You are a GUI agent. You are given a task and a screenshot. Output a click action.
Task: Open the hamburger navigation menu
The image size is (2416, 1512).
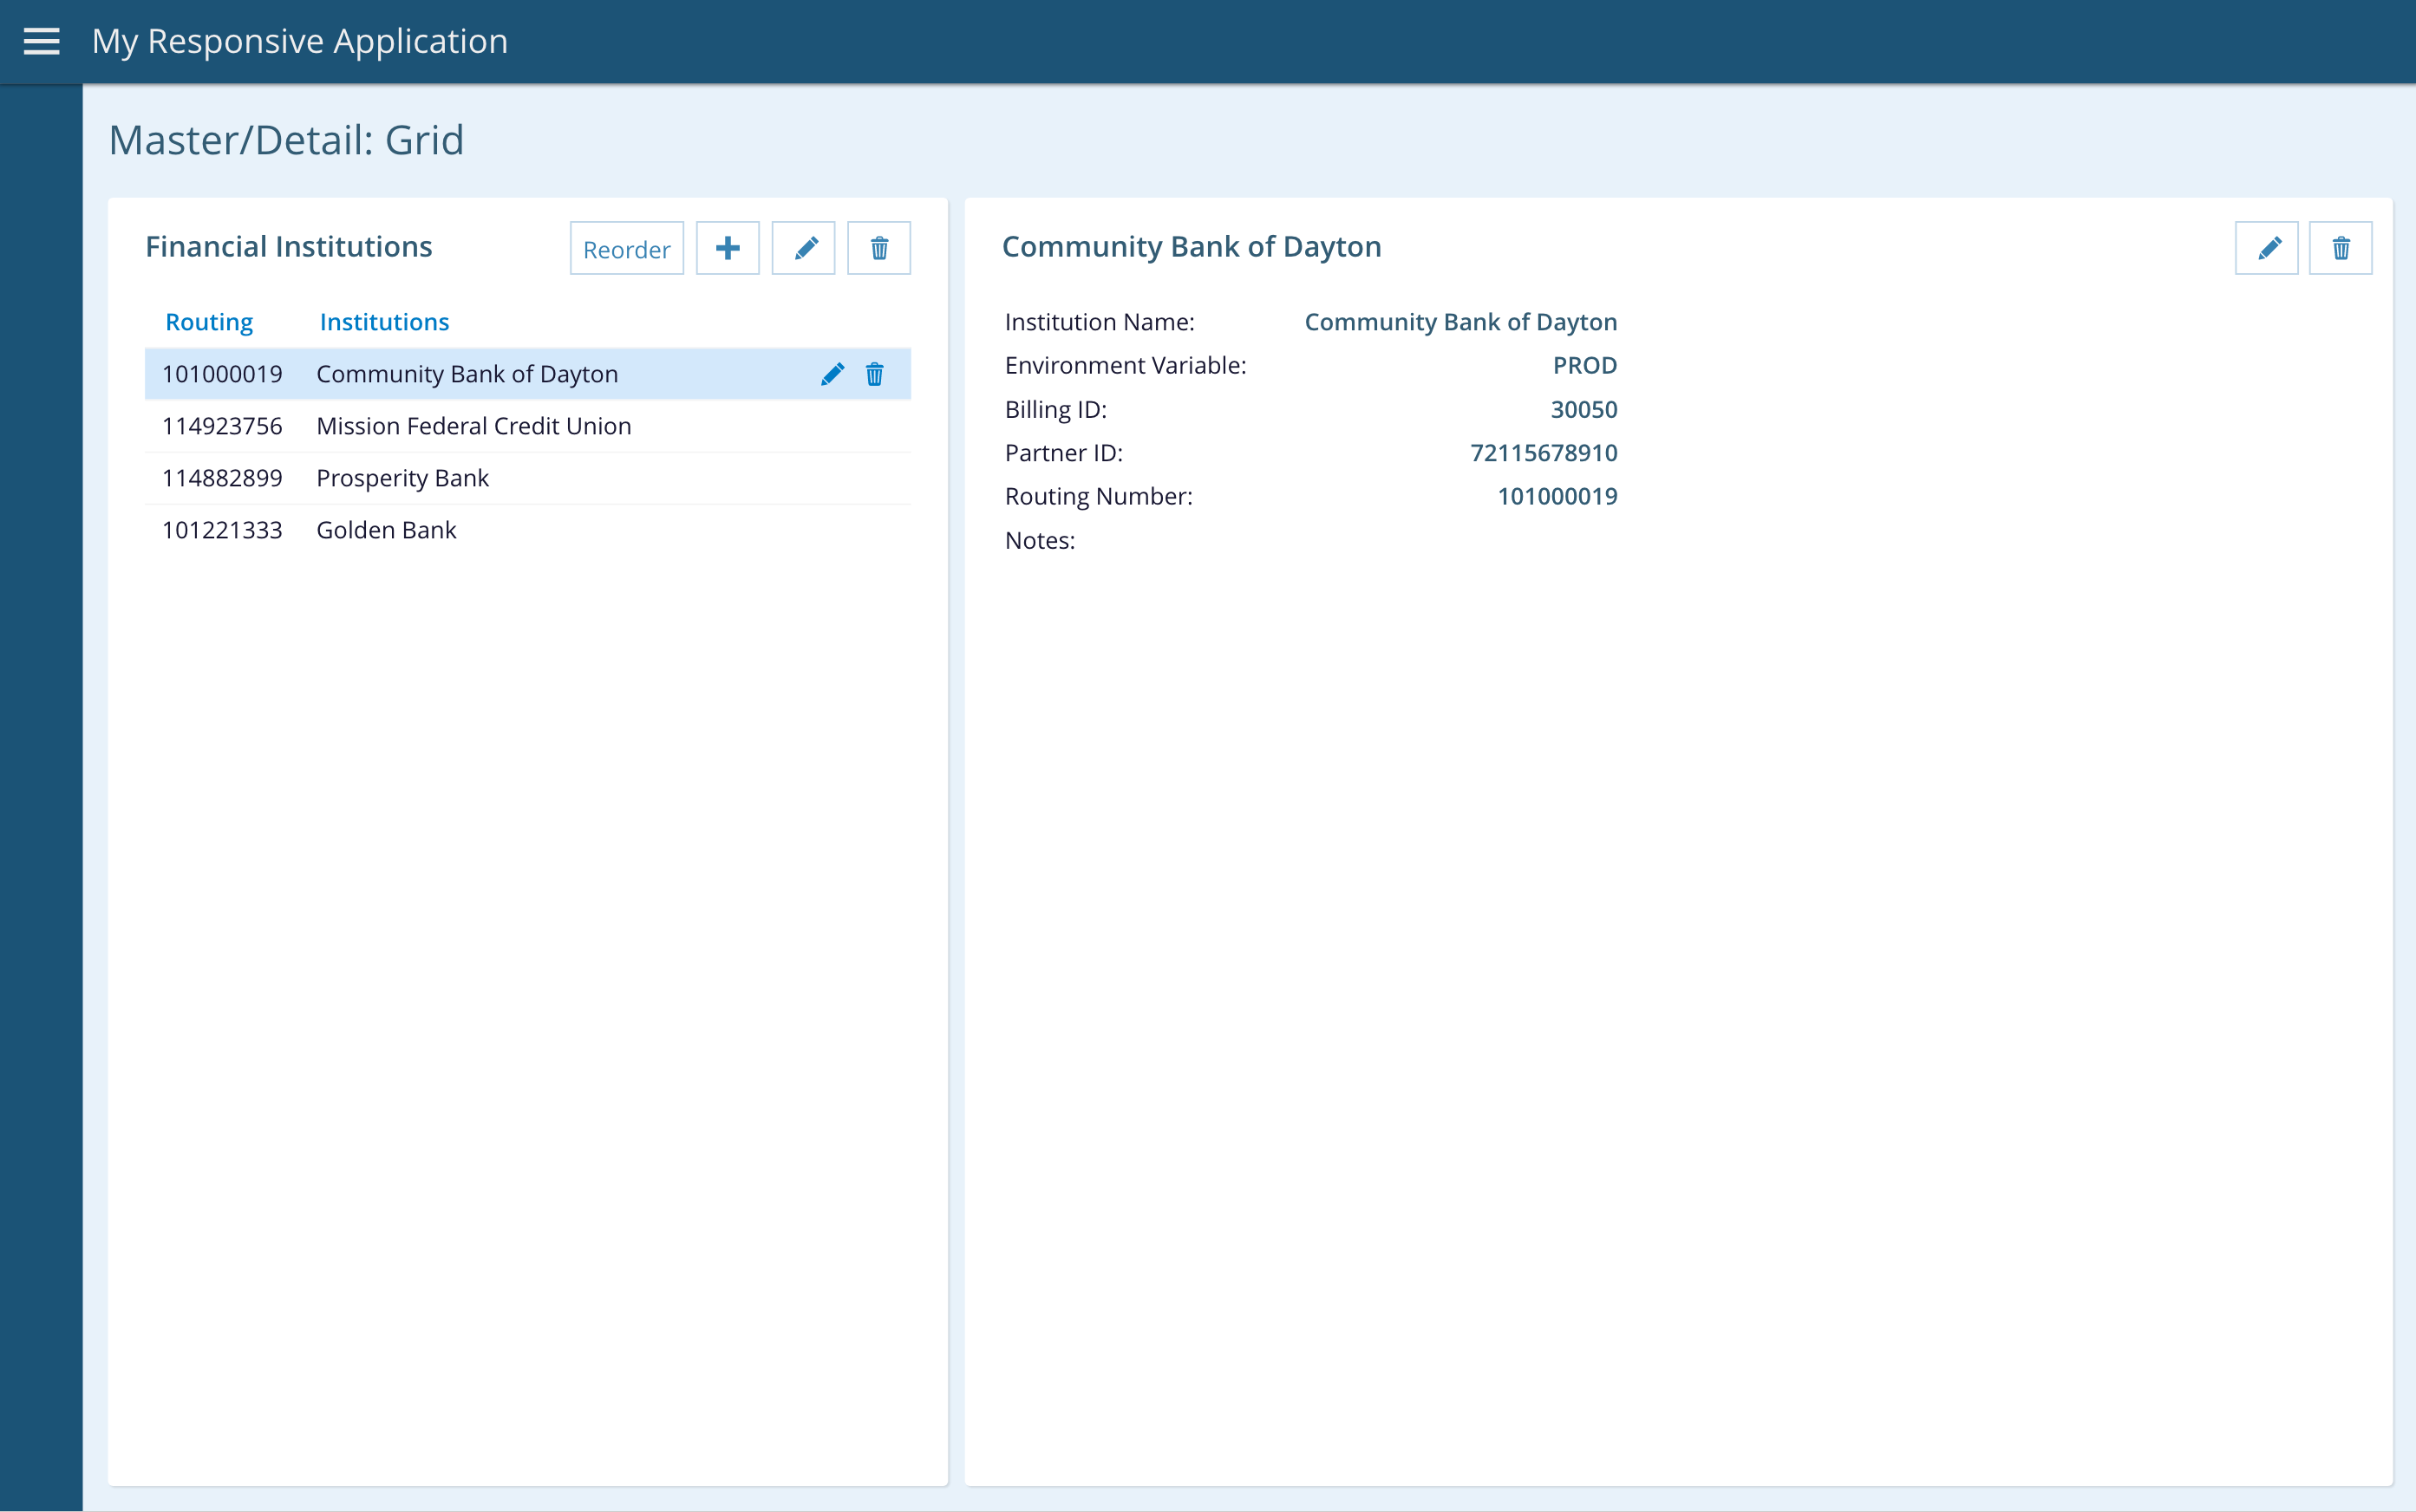[41, 41]
